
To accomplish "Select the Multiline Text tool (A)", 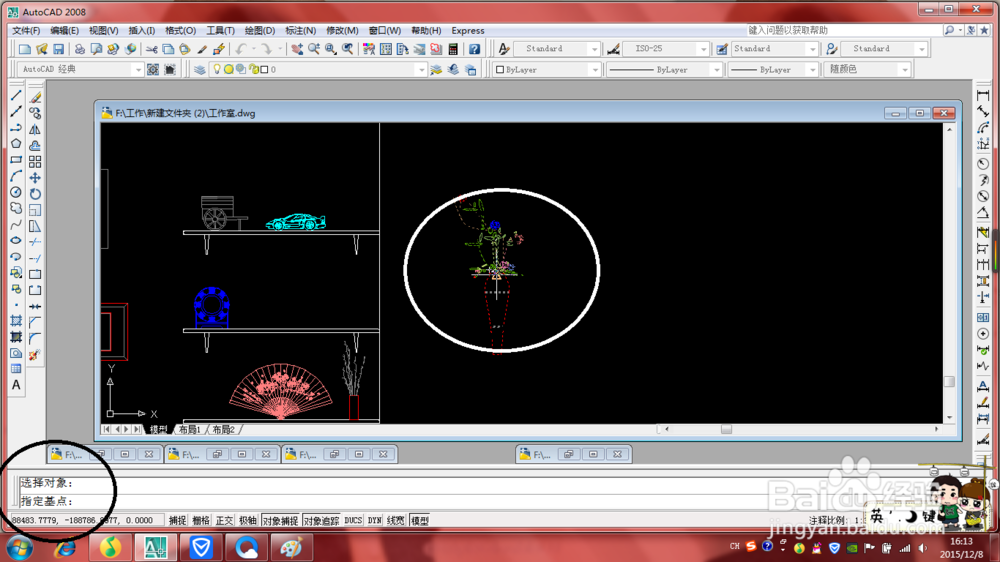I will [x=16, y=385].
